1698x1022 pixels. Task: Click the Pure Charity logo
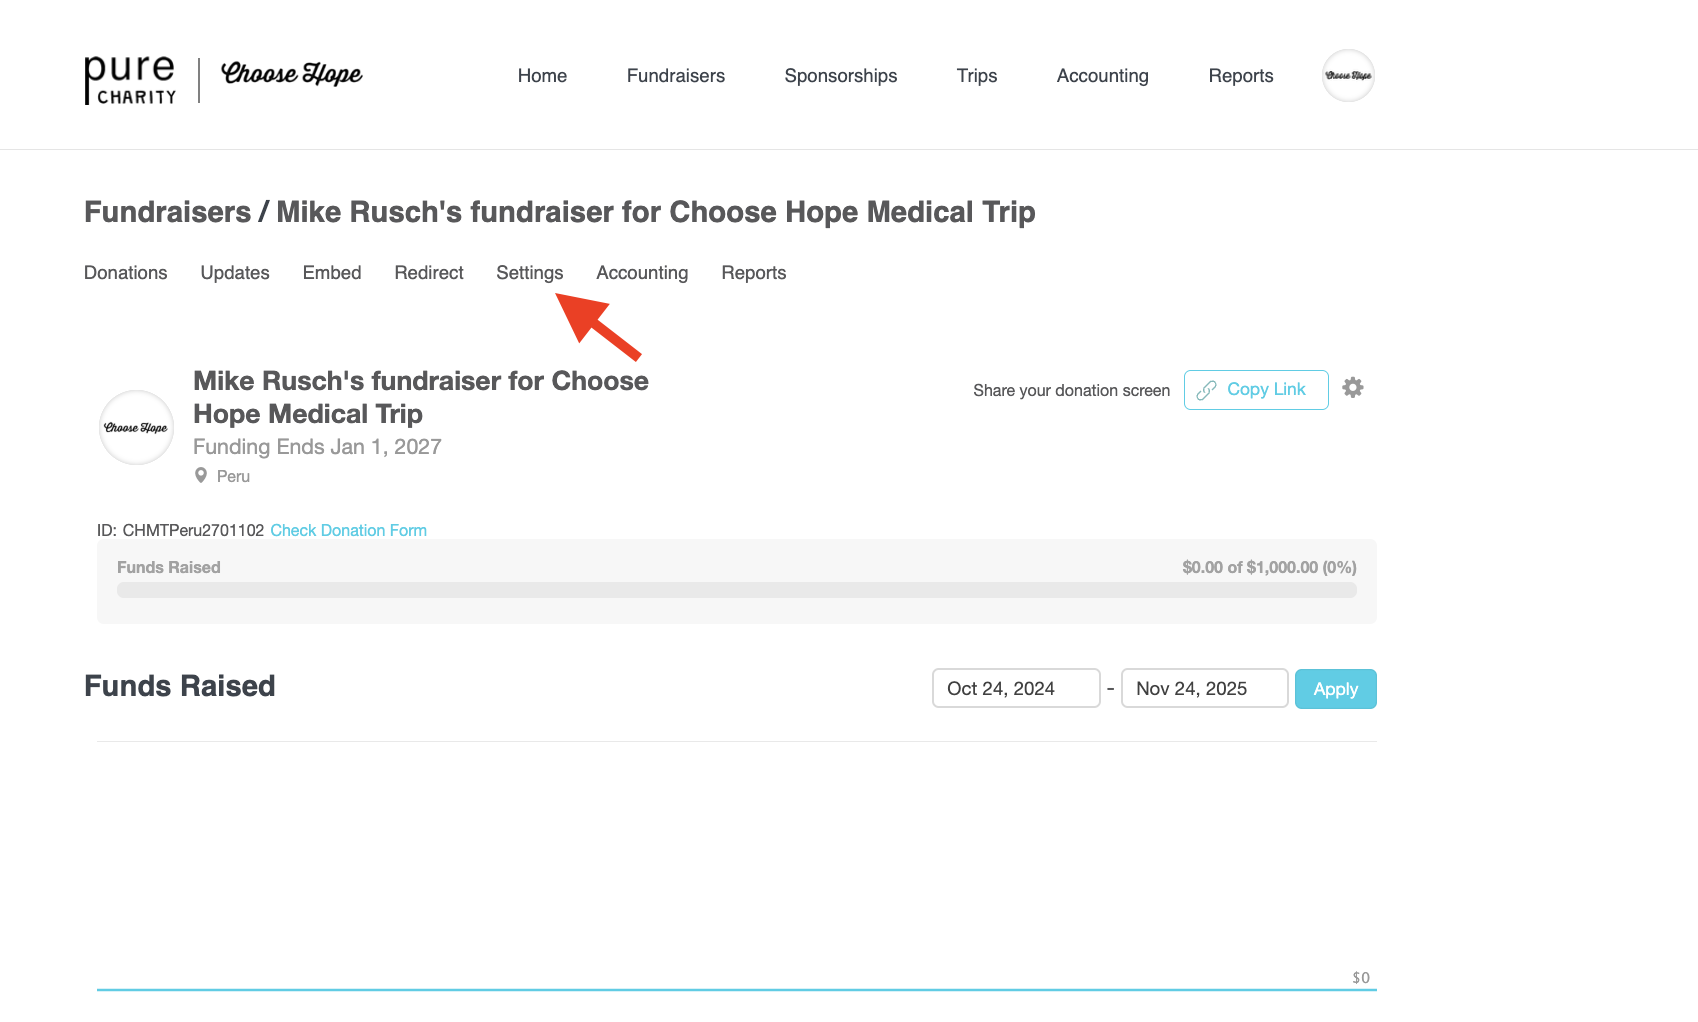pos(130,80)
